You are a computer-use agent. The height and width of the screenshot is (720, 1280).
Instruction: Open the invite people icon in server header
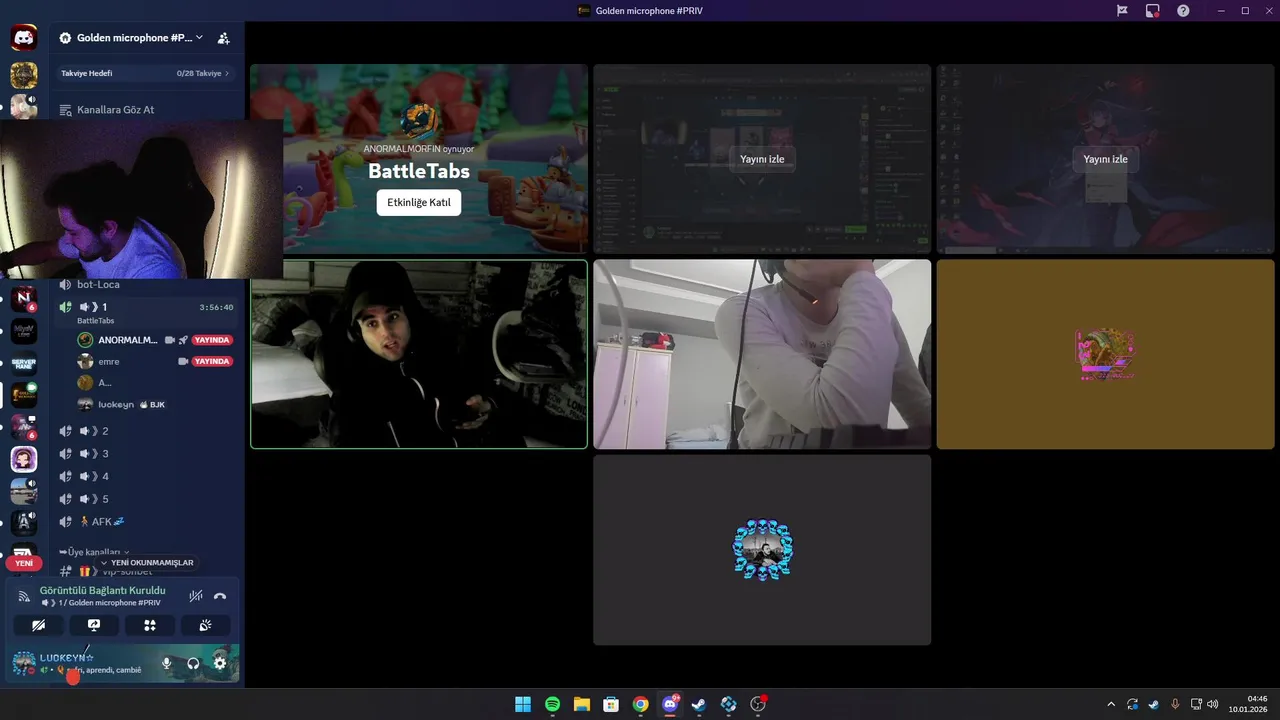(223, 38)
